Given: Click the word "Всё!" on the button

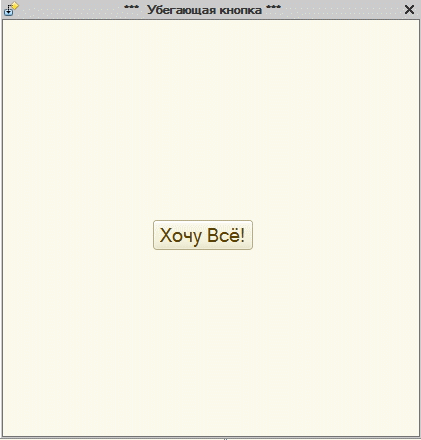Looking at the screenshot, I should point(226,235).
